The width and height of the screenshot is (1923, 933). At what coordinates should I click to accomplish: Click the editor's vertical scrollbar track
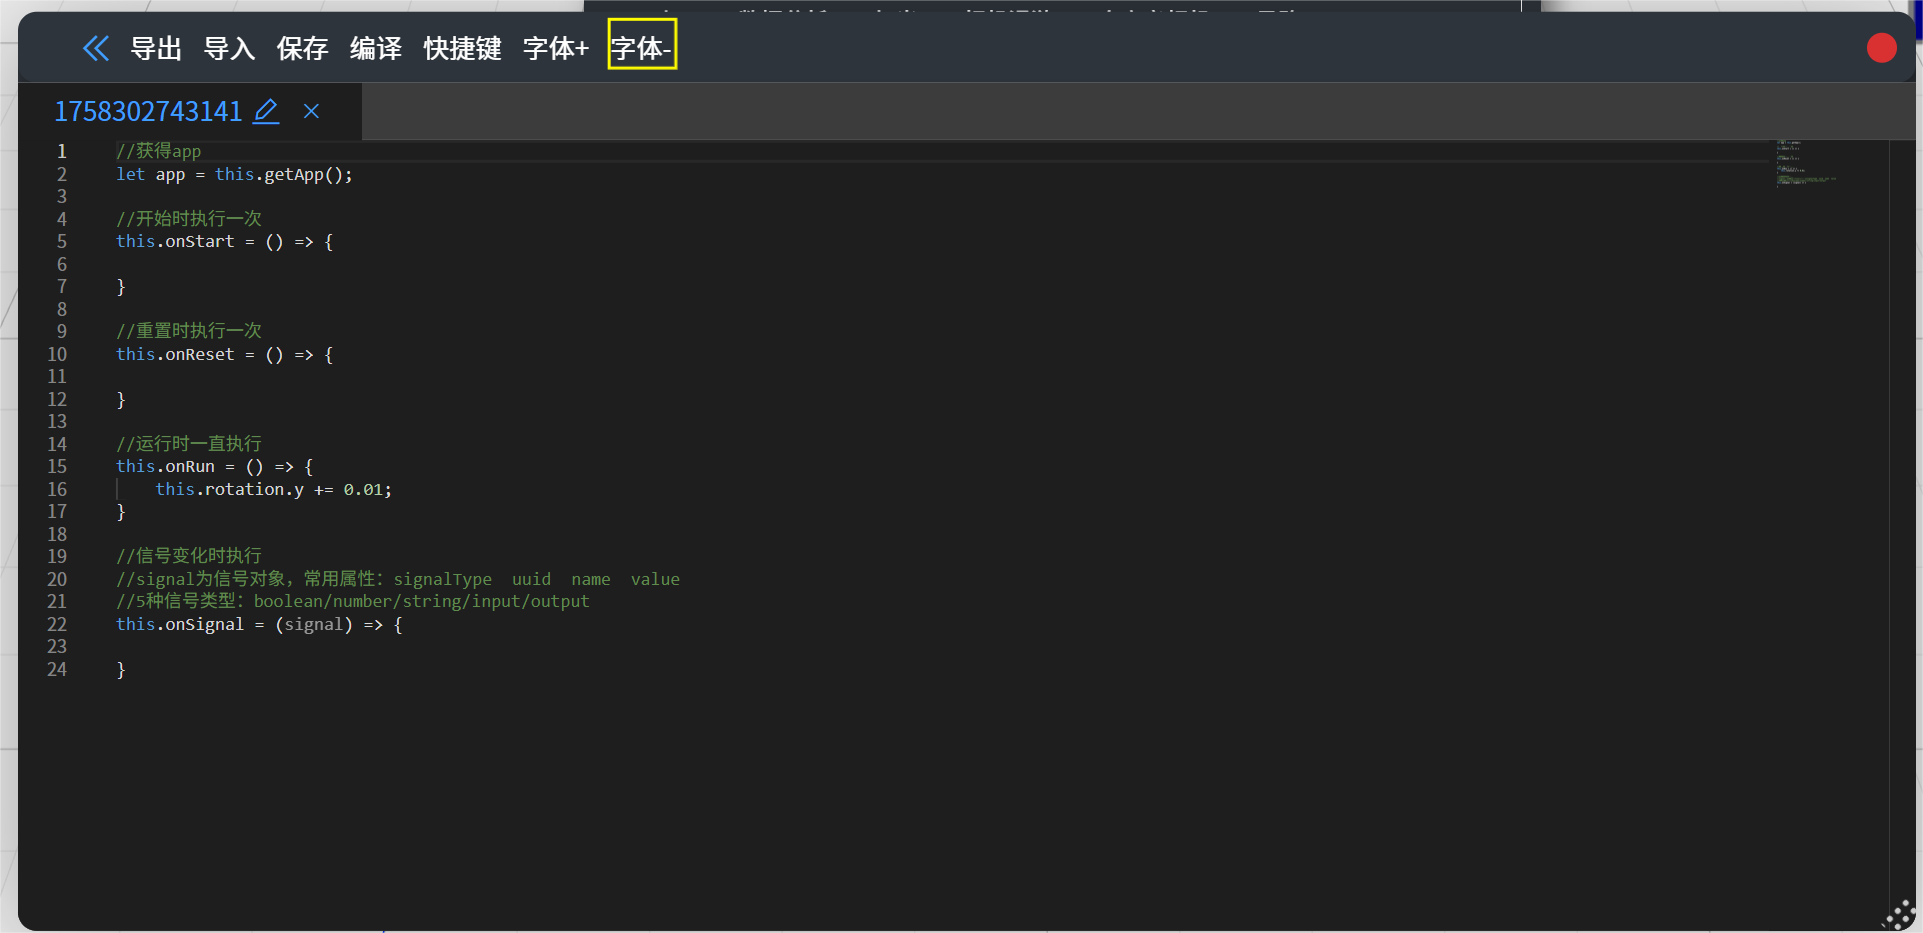1901,500
